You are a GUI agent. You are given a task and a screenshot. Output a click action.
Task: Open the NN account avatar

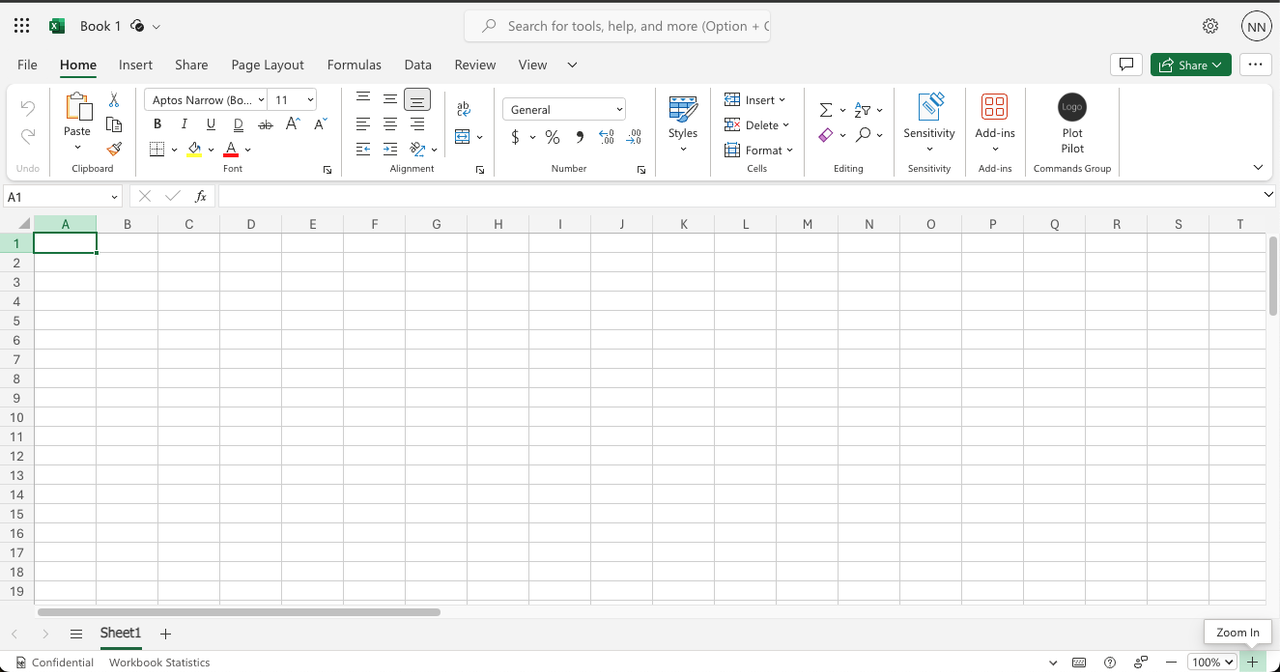1256,27
